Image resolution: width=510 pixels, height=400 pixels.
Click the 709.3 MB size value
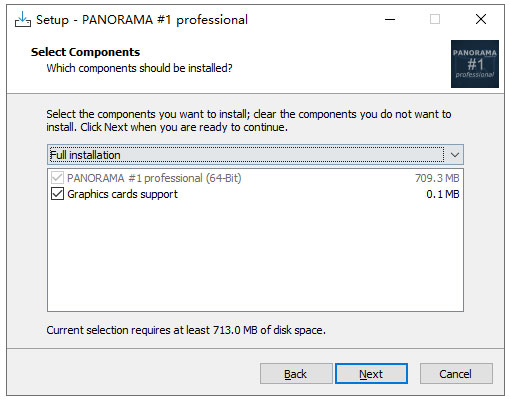(437, 178)
